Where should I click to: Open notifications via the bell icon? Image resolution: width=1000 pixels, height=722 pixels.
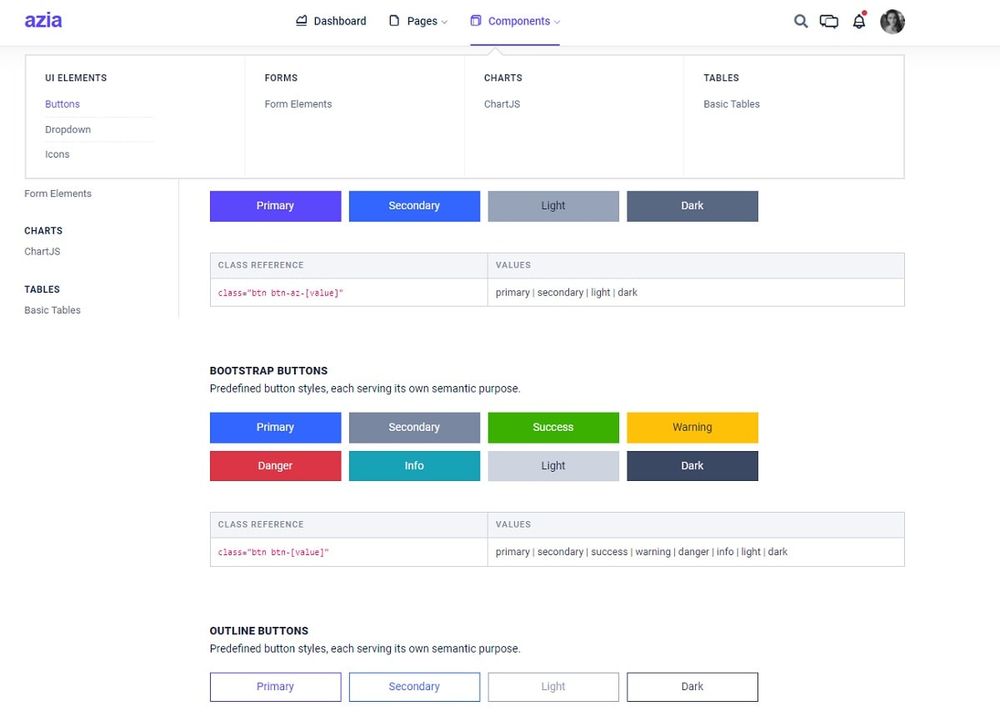[x=859, y=20]
